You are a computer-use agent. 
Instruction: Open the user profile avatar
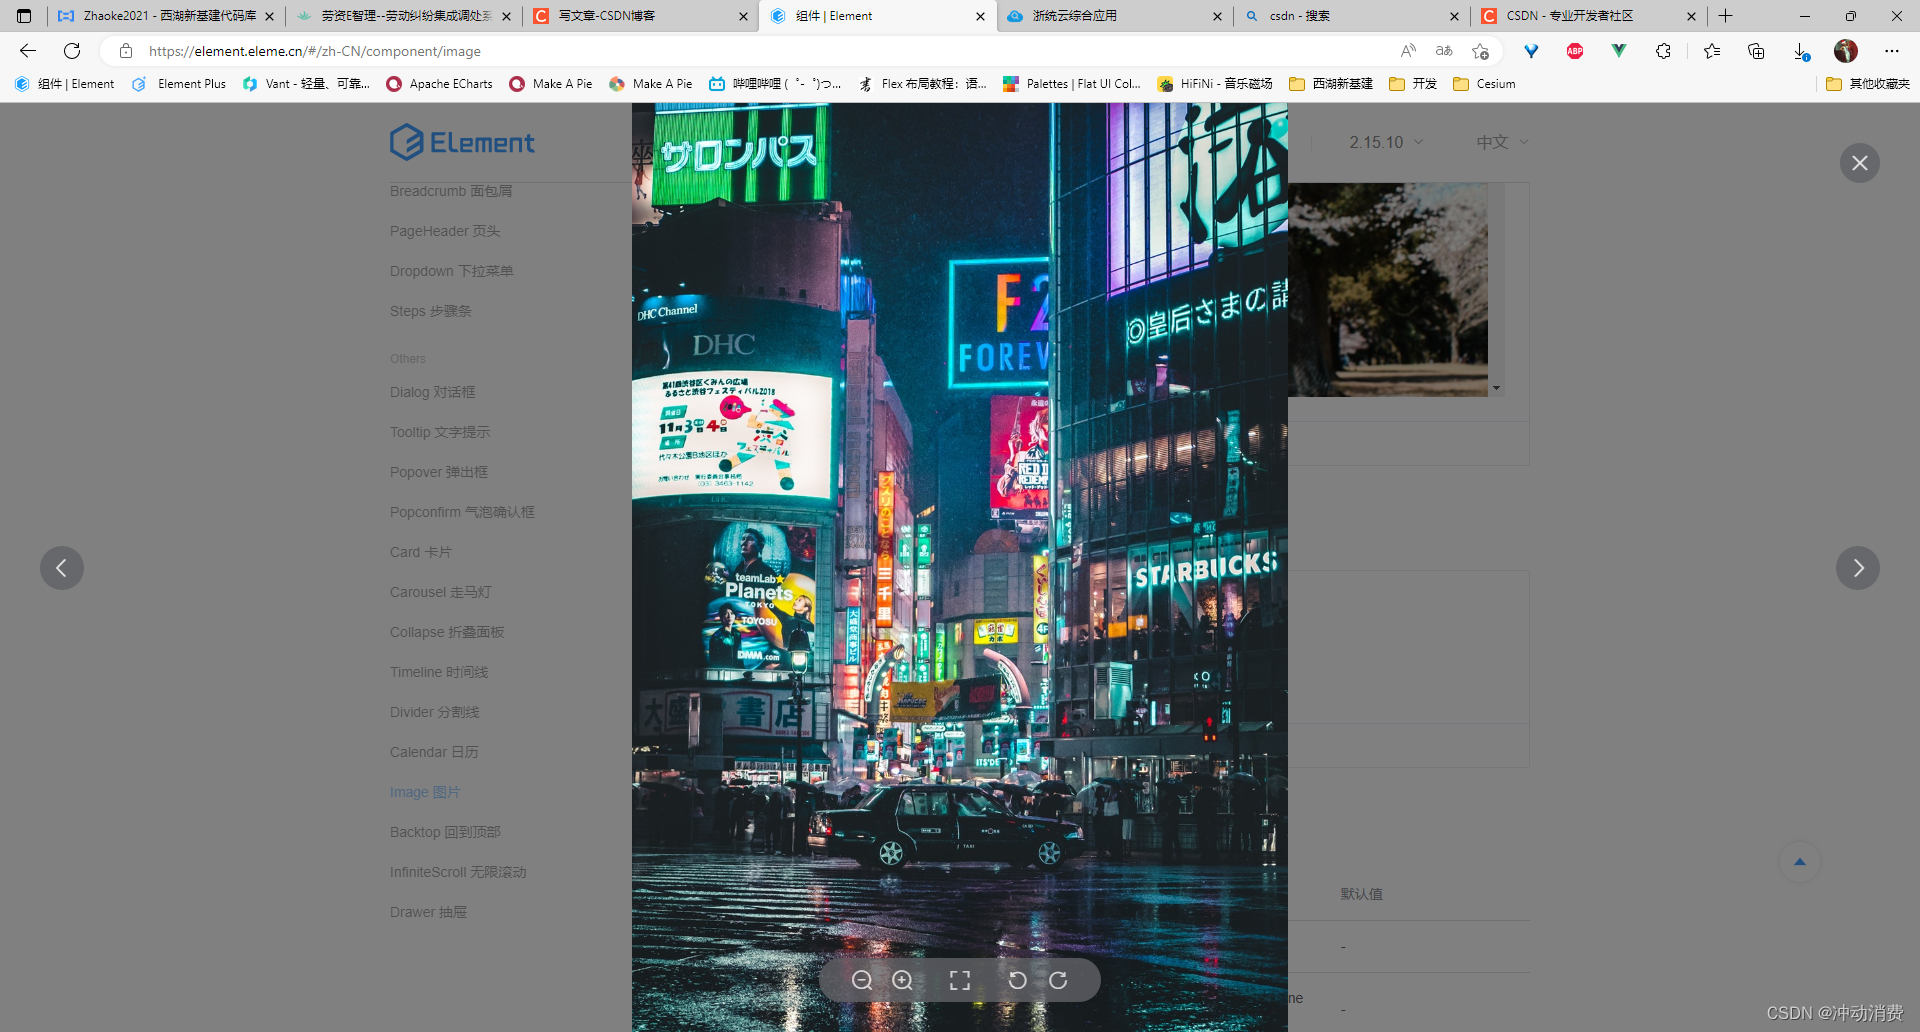pos(1846,51)
